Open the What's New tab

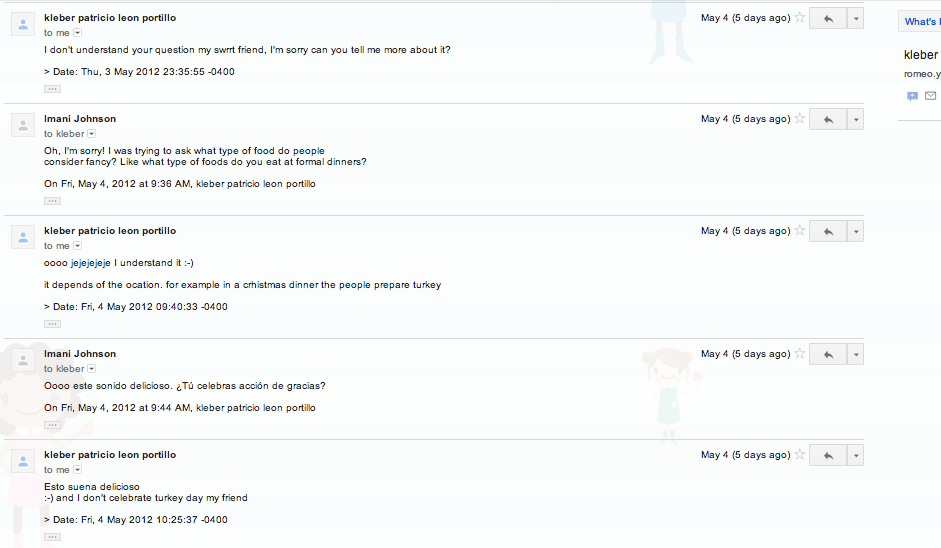coord(920,22)
